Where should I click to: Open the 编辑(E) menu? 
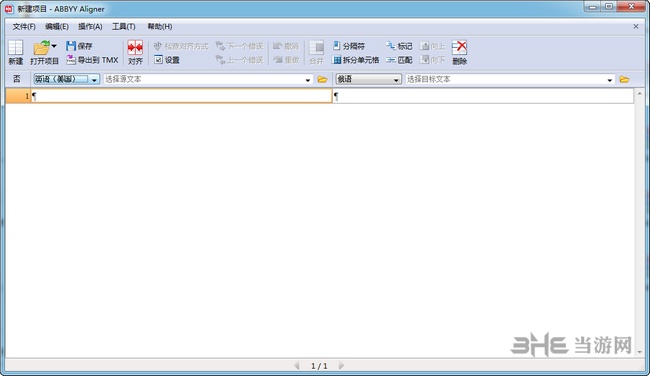57,27
